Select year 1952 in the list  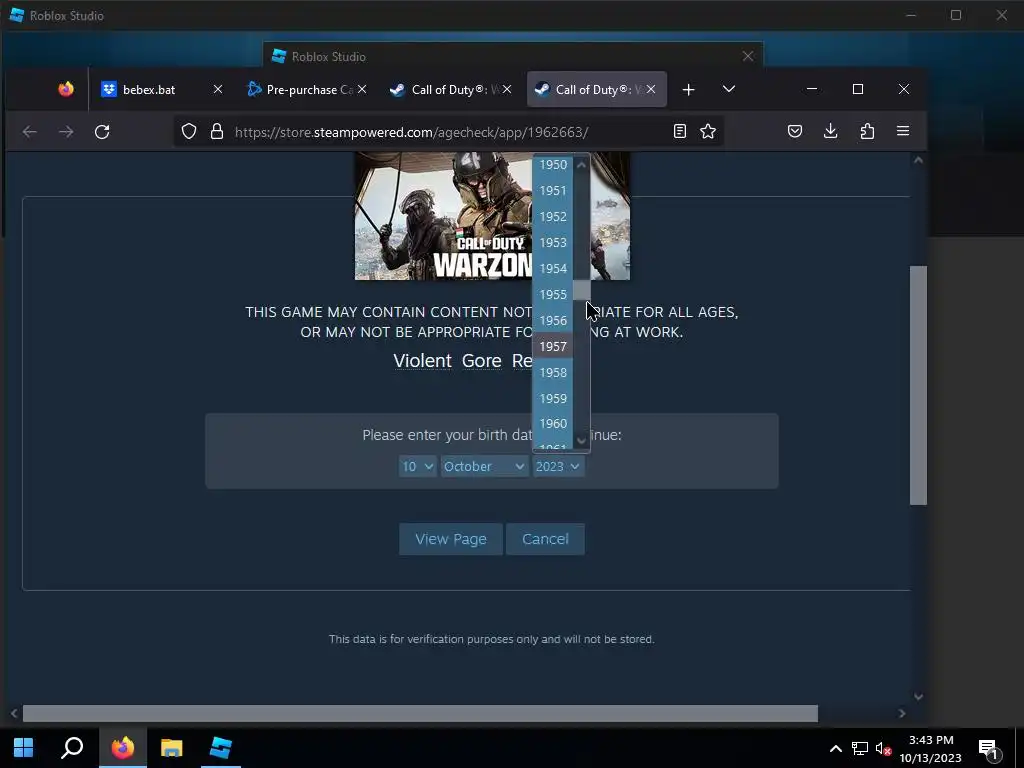[x=553, y=217]
